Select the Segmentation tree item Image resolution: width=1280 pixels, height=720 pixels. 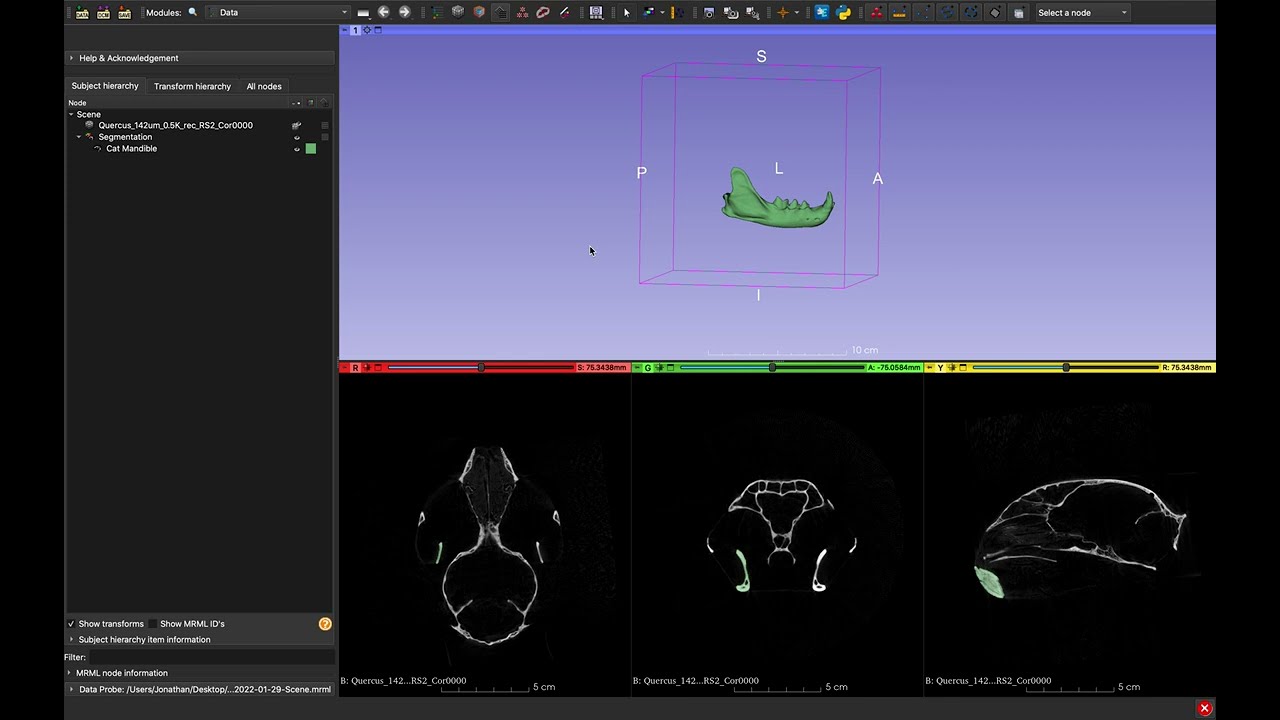point(125,137)
